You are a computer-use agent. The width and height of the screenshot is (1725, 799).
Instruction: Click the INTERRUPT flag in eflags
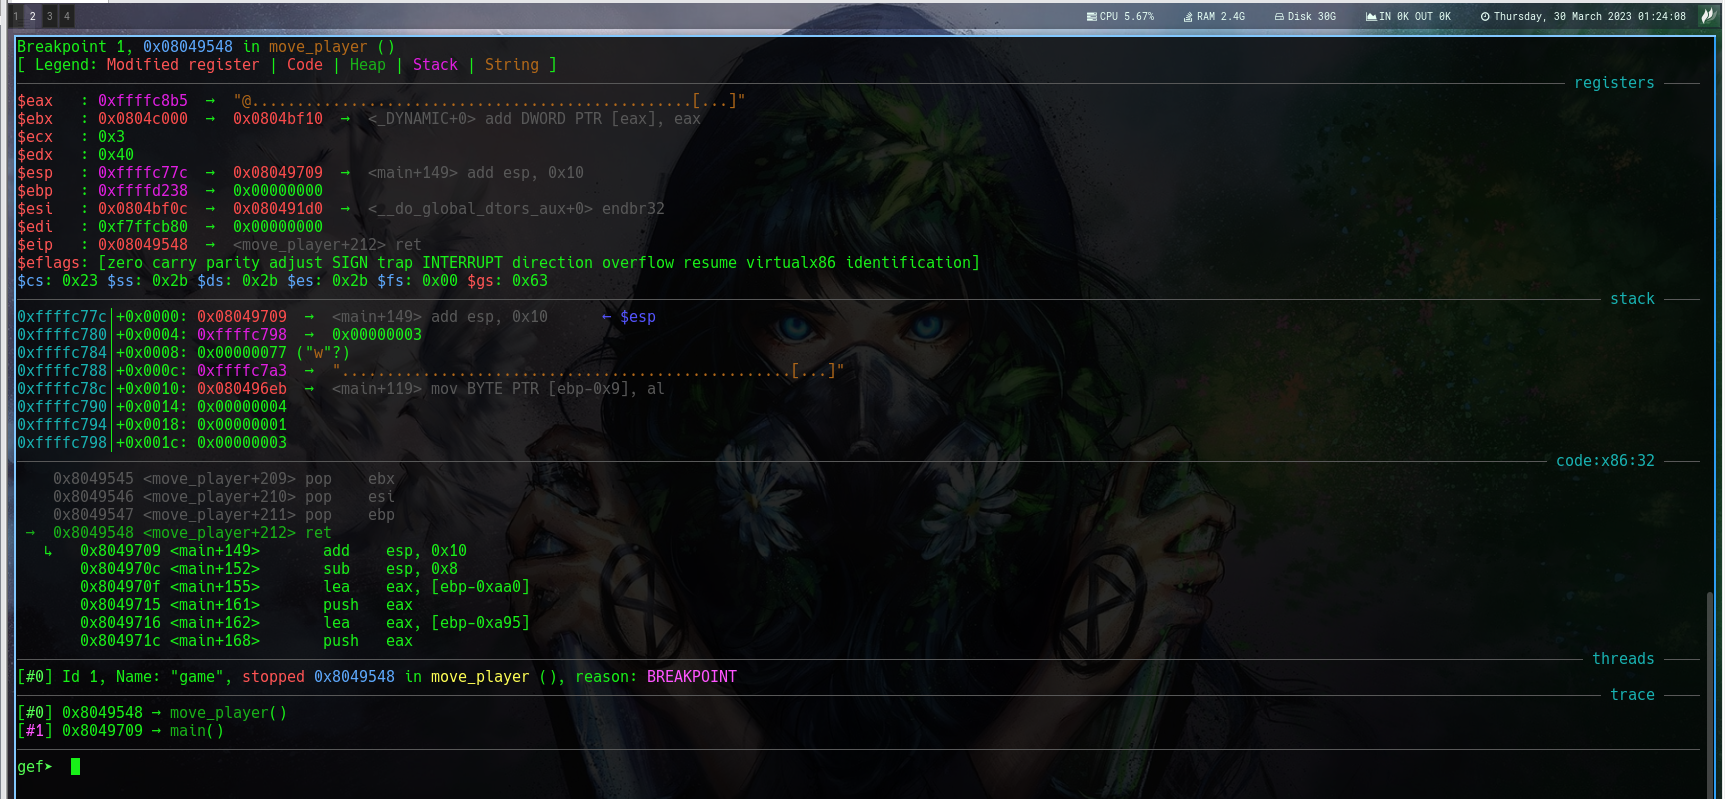[463, 262]
